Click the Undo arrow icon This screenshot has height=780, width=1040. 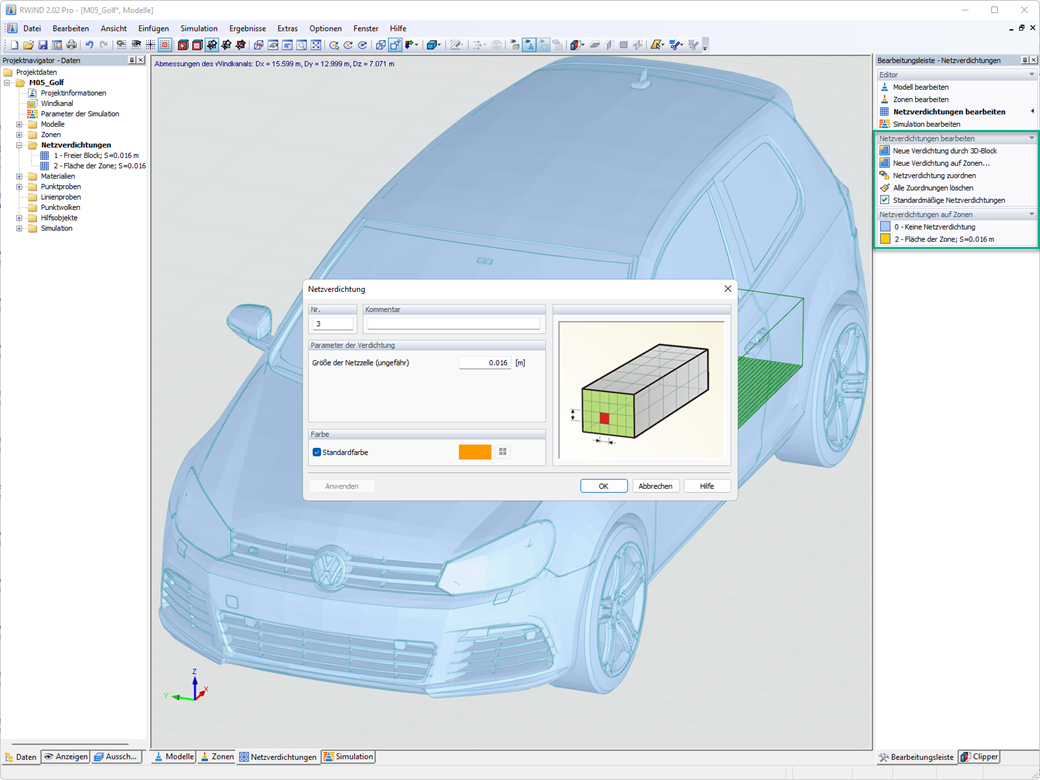pos(89,45)
